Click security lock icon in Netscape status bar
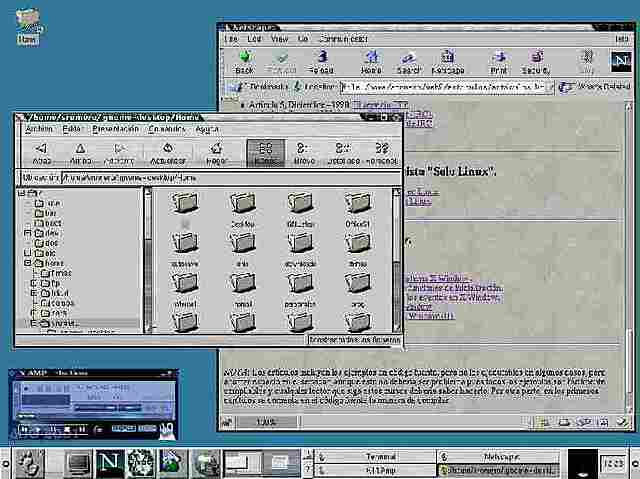 pyautogui.click(x=227, y=422)
